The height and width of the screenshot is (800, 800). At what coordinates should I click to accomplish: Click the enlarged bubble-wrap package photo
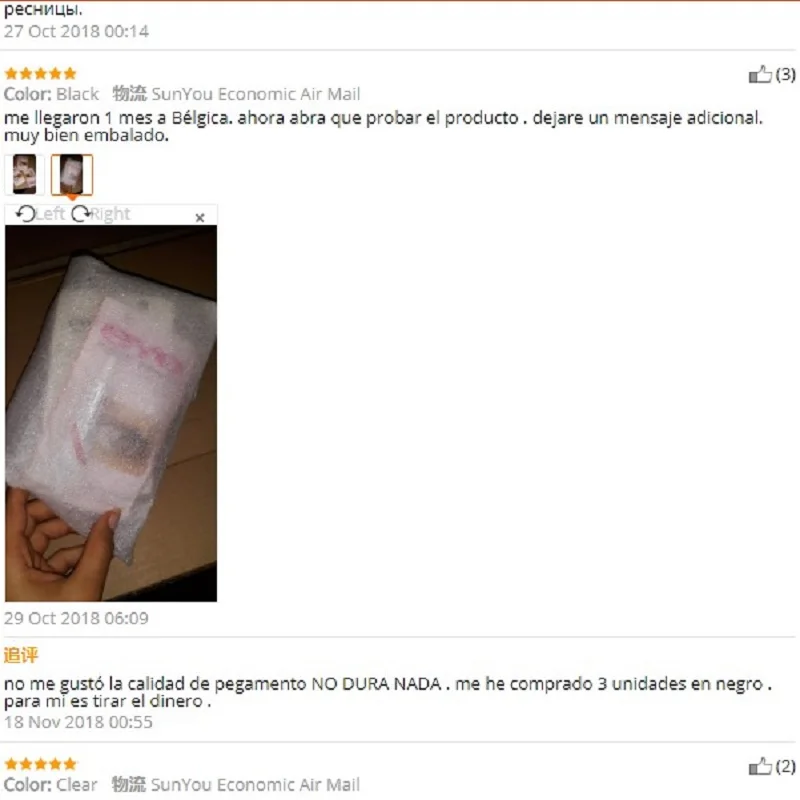pyautogui.click(x=111, y=413)
